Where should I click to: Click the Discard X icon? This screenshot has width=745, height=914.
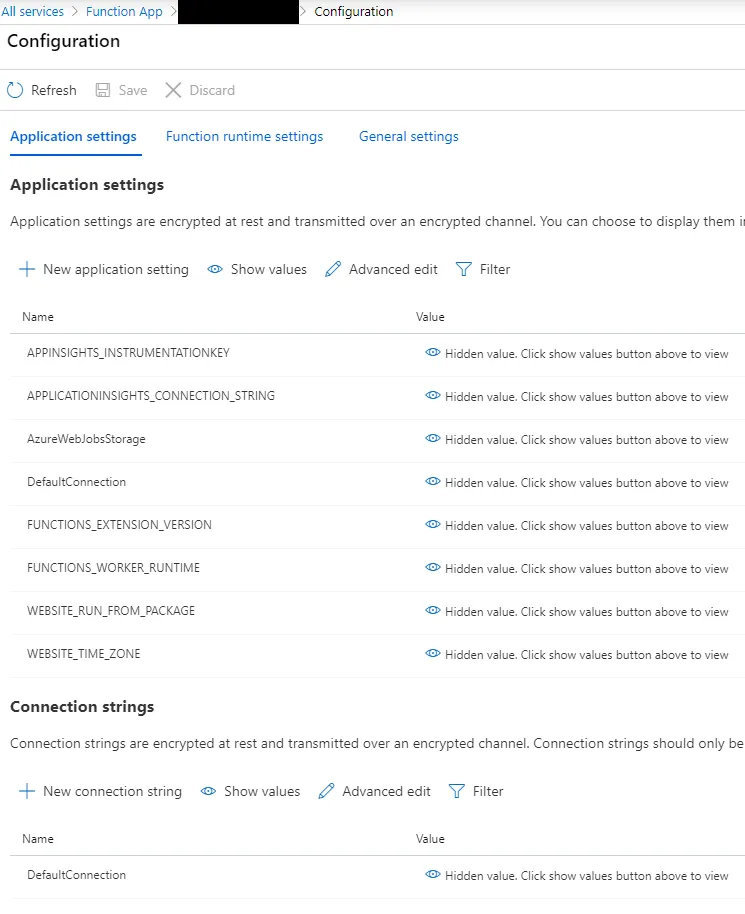click(173, 90)
